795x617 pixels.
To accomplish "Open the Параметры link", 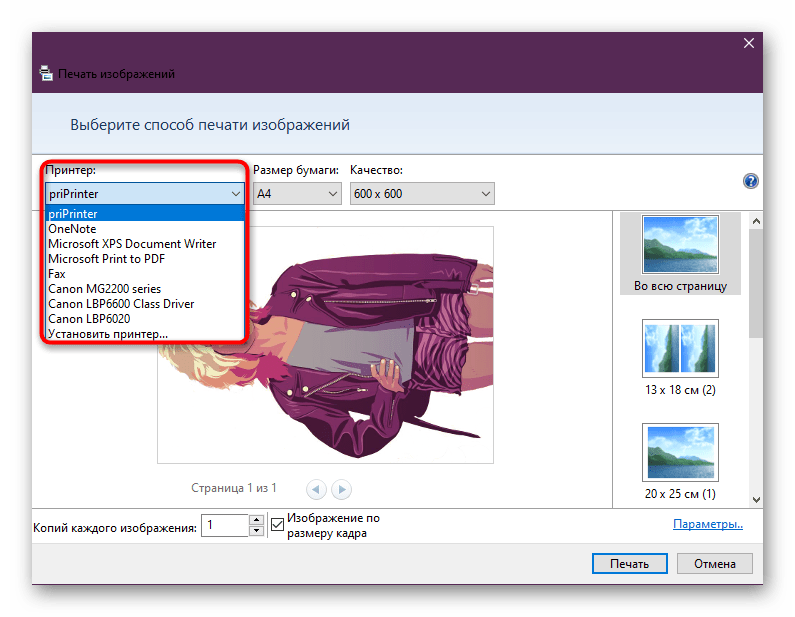I will [708, 524].
